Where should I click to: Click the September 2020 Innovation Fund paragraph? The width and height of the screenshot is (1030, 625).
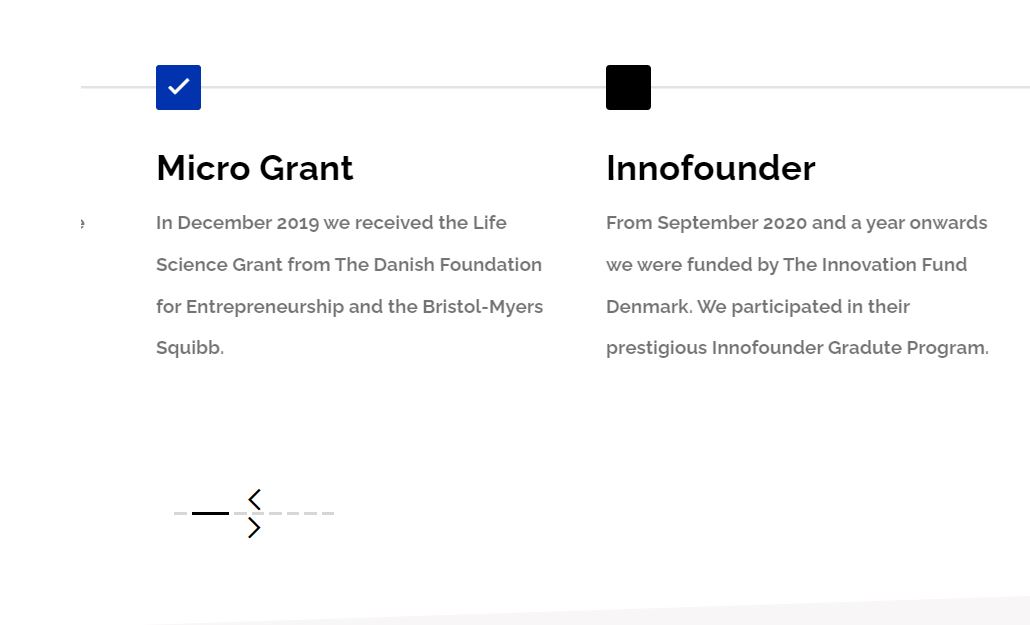[x=797, y=285]
